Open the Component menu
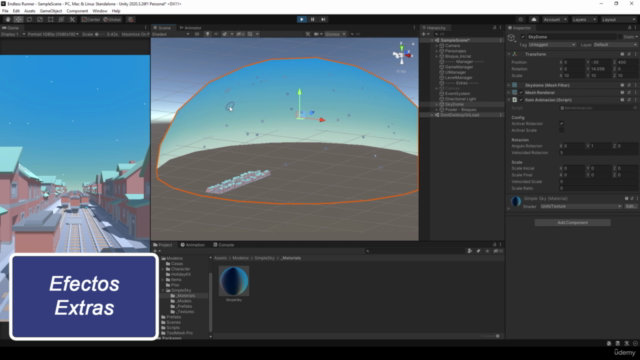The height and width of the screenshot is (360, 640). tap(77, 11)
